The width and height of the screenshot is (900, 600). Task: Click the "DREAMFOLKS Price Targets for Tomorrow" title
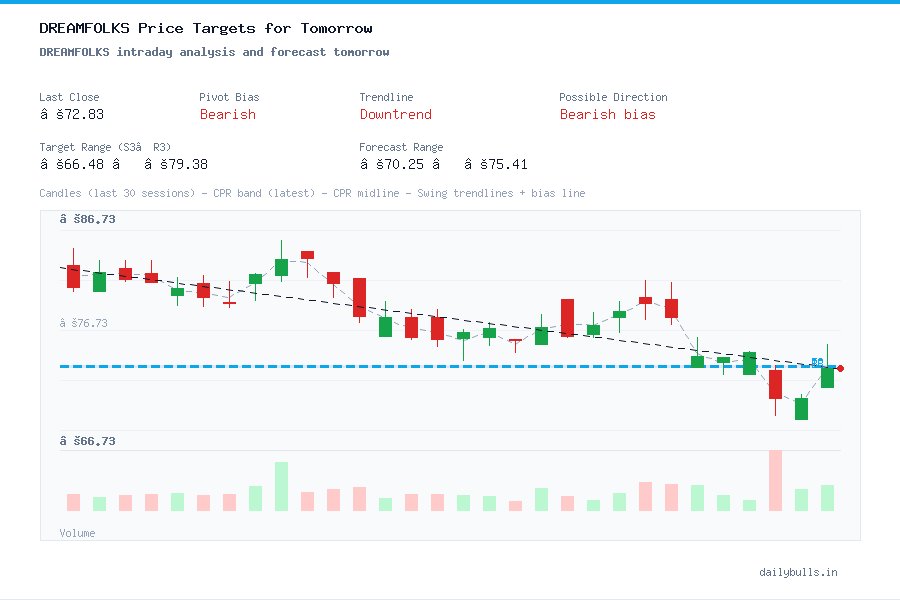tap(205, 28)
